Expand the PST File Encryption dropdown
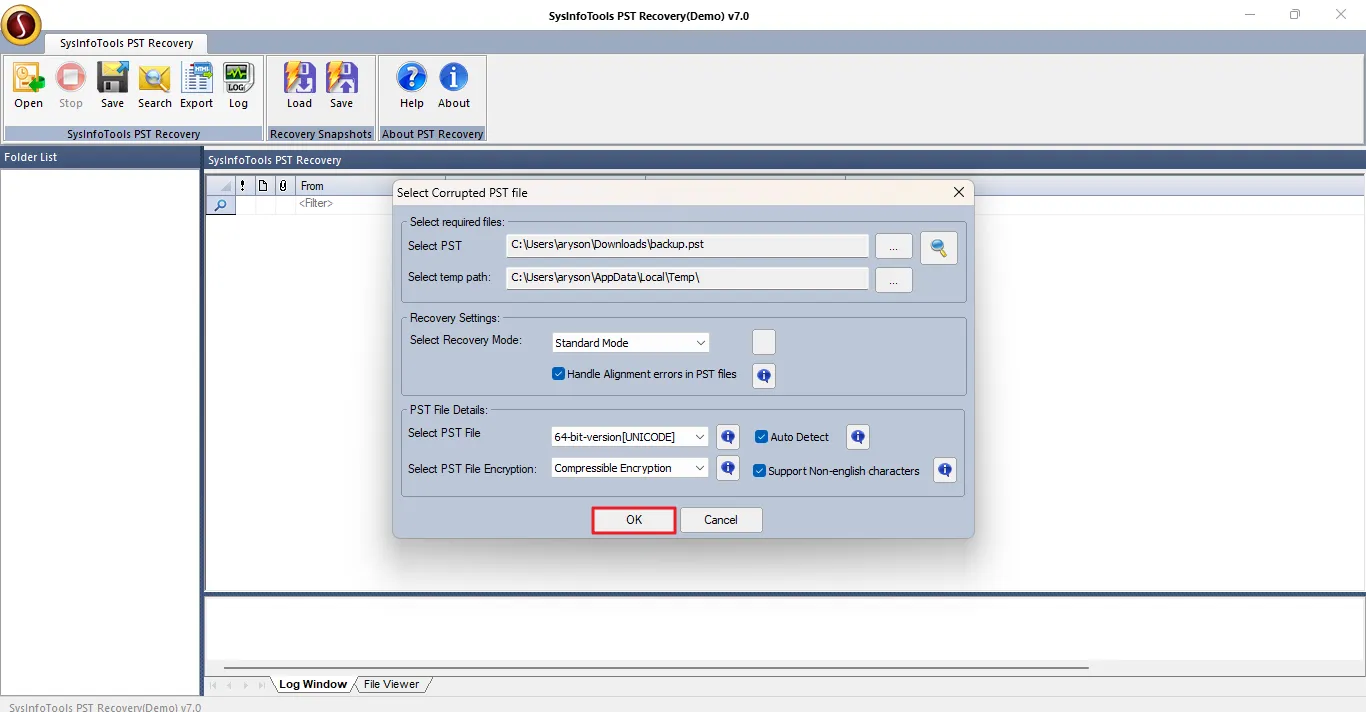1366x712 pixels. (x=631, y=468)
